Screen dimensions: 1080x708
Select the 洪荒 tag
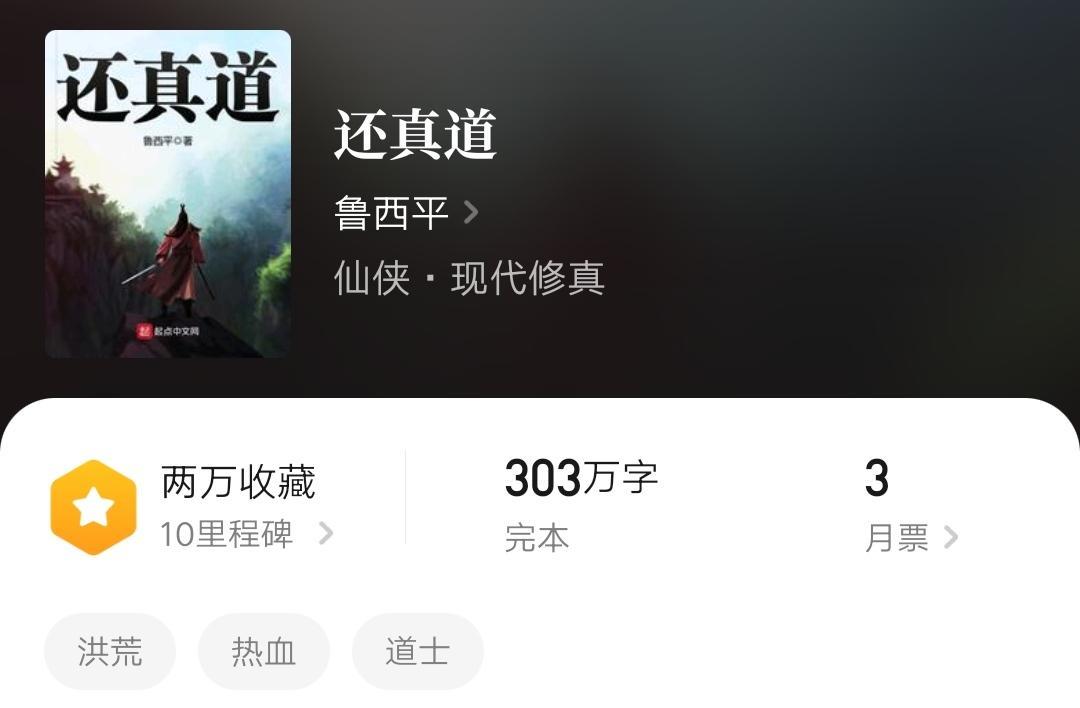pos(110,652)
